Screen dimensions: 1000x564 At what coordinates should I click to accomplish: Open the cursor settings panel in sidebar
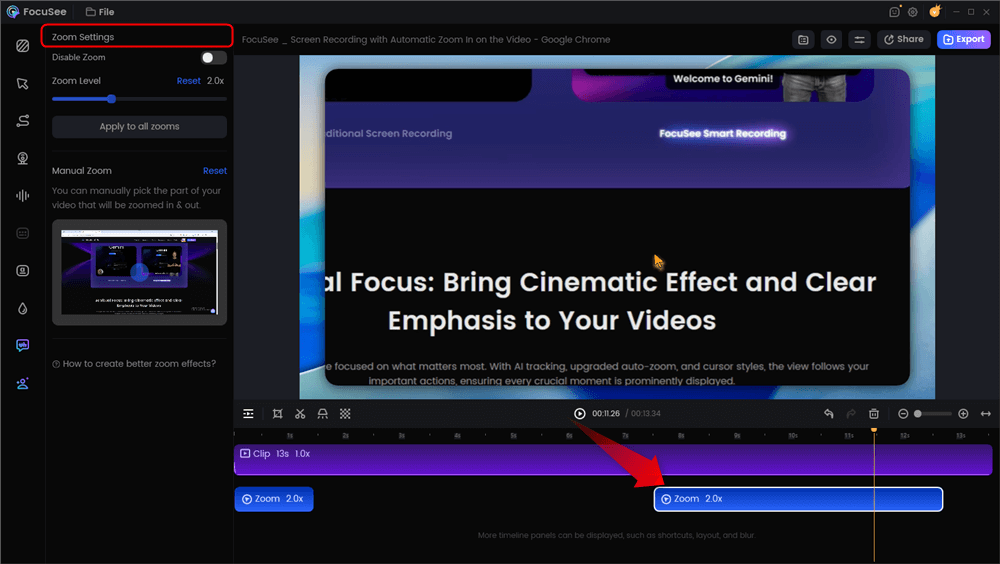22,83
